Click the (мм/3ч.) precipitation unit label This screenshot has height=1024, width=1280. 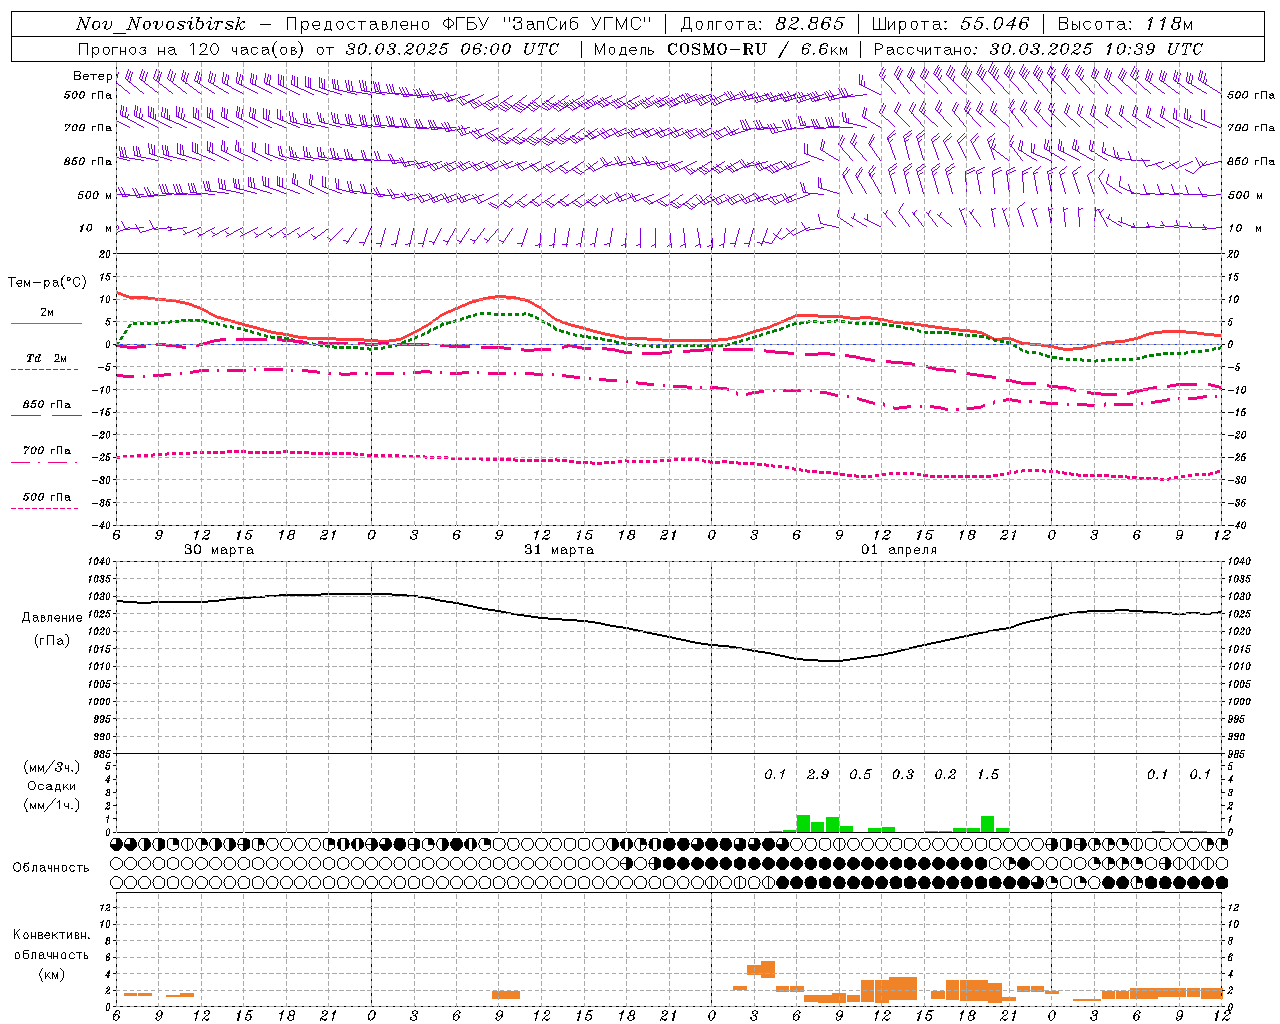point(52,768)
